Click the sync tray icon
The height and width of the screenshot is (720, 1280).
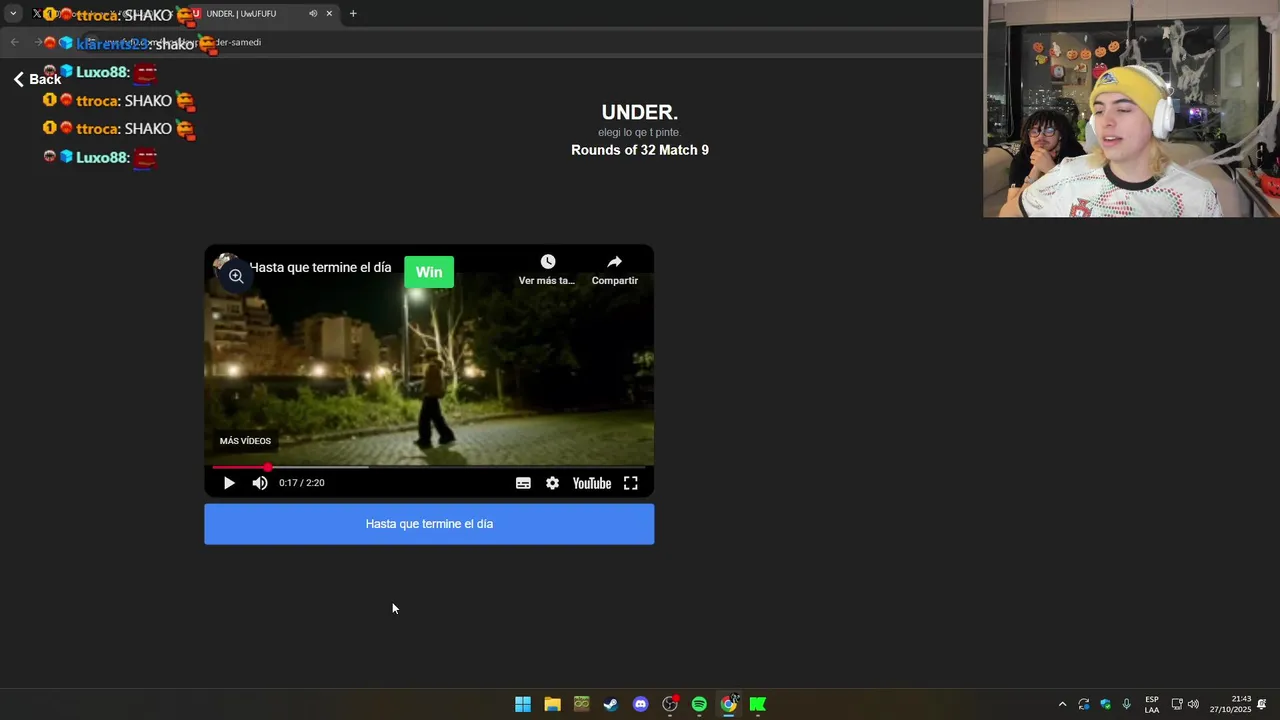coord(1084,704)
